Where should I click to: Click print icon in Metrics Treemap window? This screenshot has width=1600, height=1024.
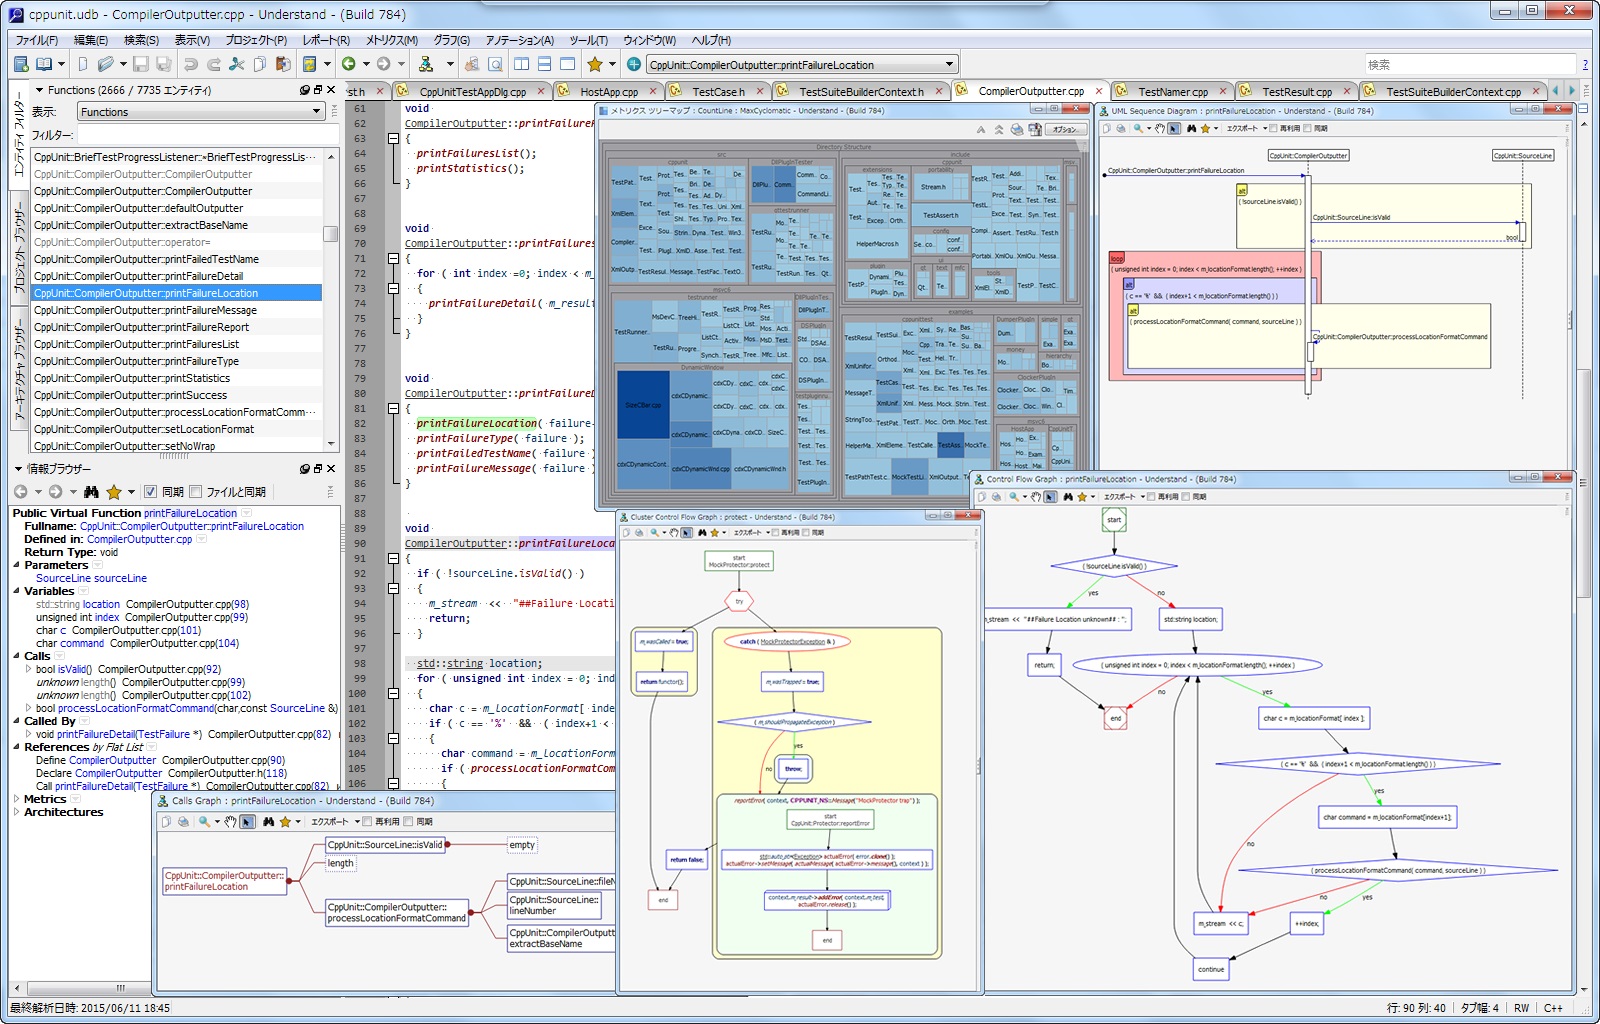click(x=1017, y=129)
